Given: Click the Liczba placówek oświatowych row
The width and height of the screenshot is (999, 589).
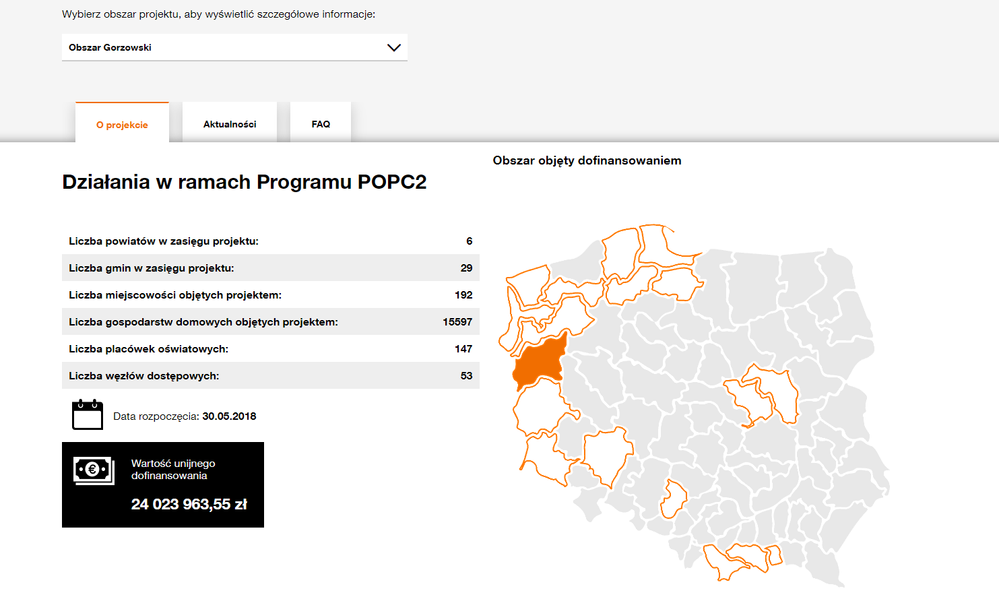Looking at the screenshot, I should coord(270,349).
